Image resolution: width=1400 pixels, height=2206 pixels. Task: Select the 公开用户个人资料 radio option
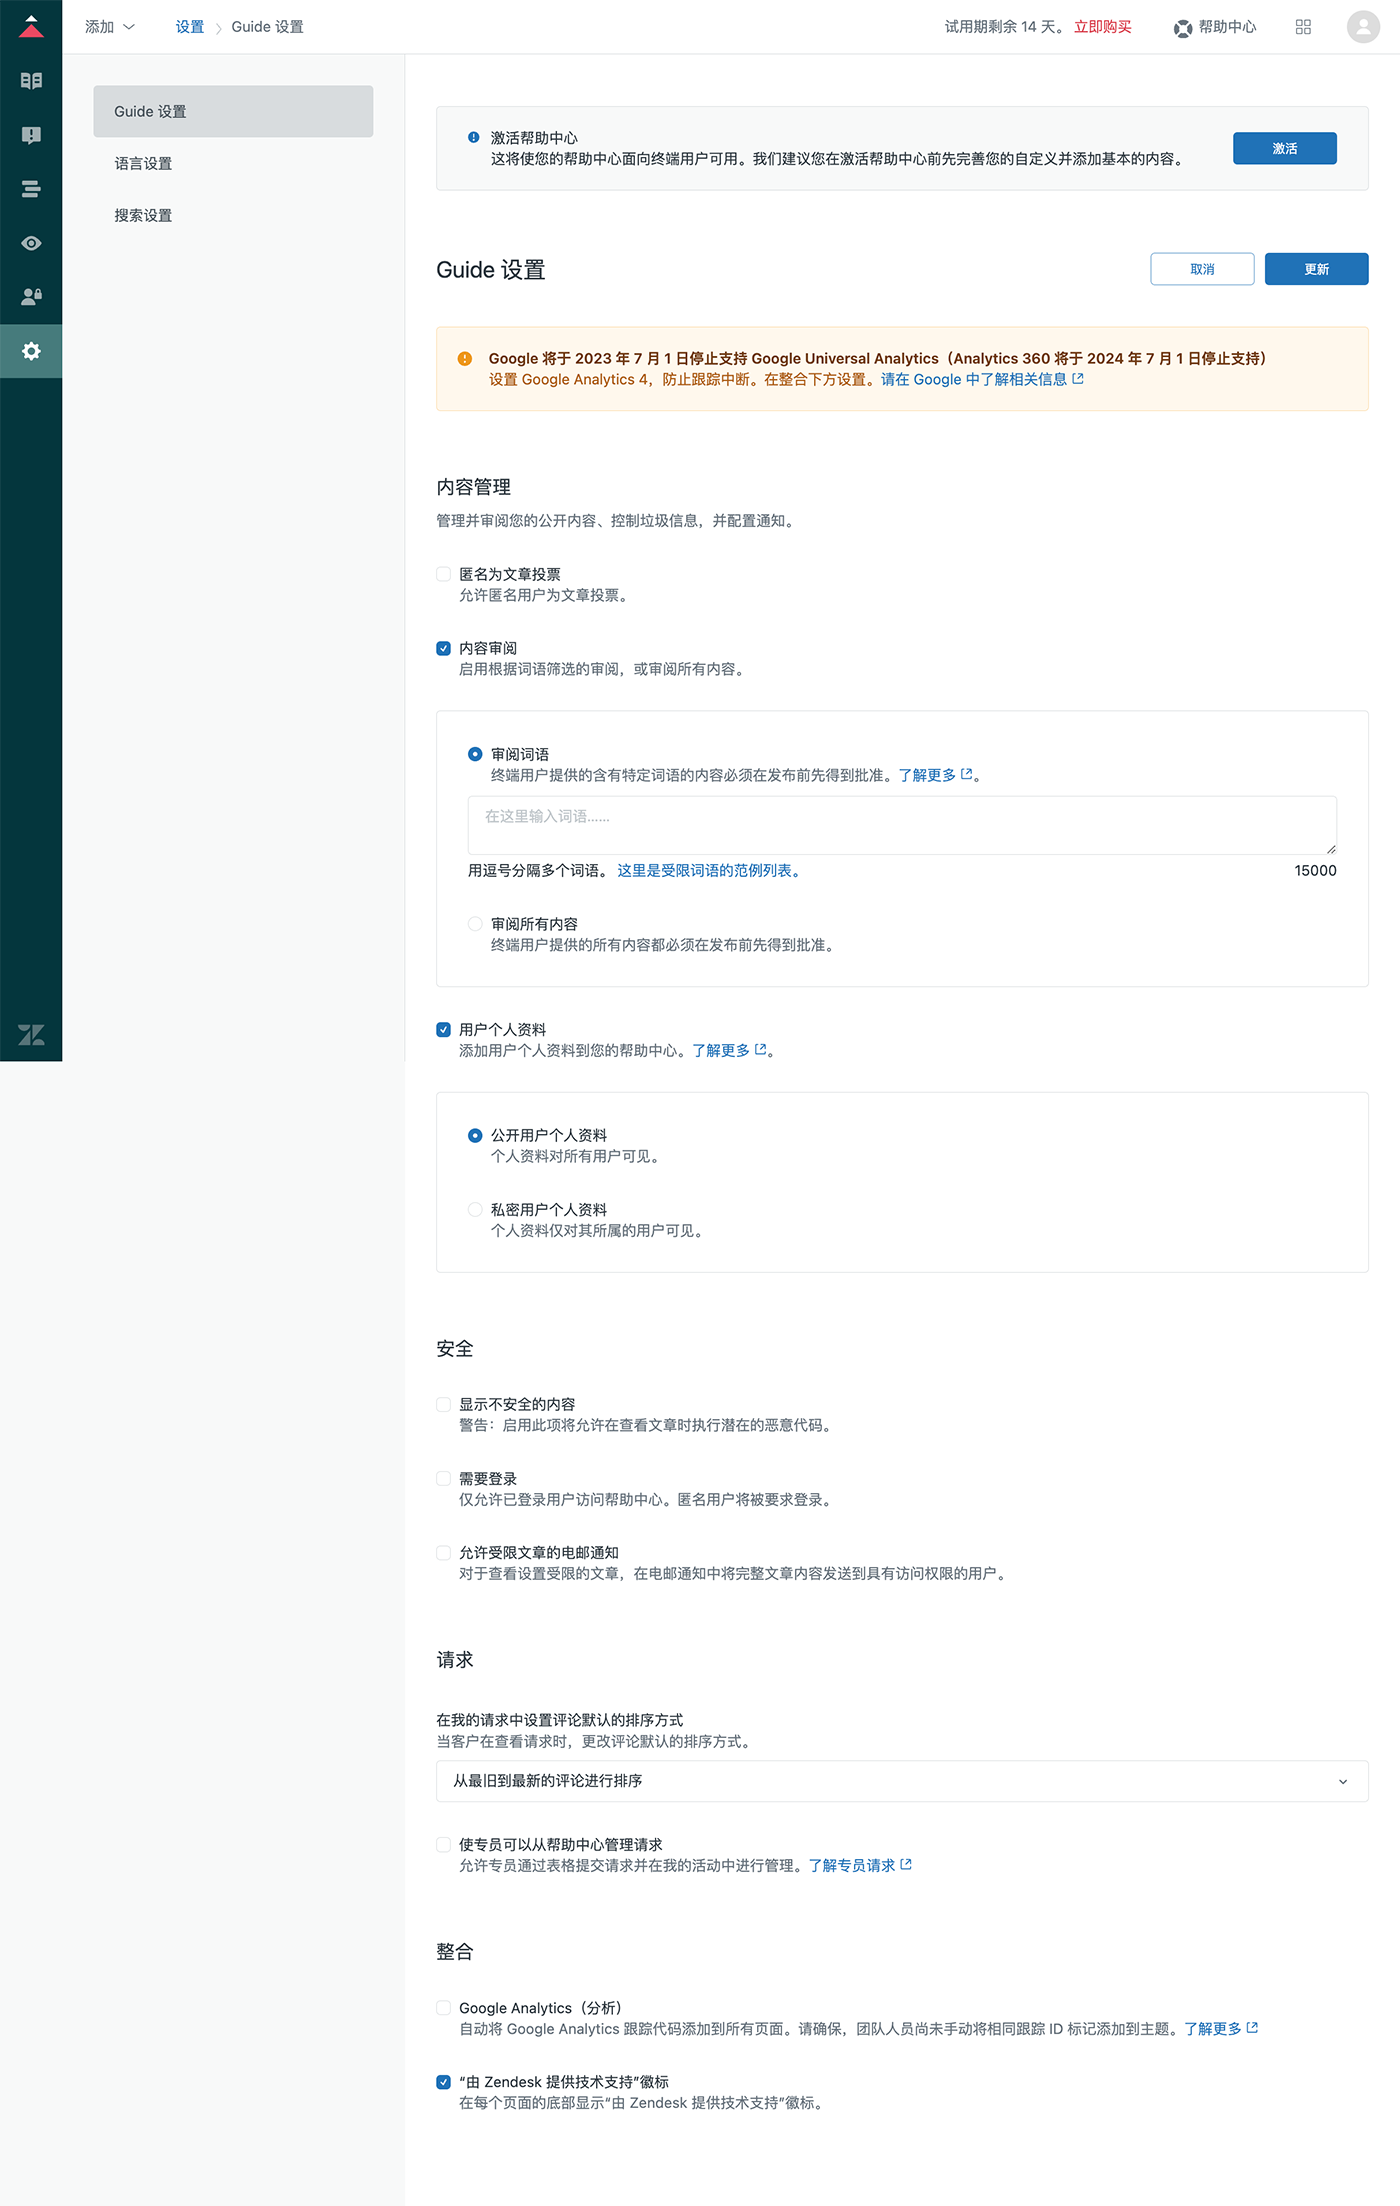(475, 1135)
